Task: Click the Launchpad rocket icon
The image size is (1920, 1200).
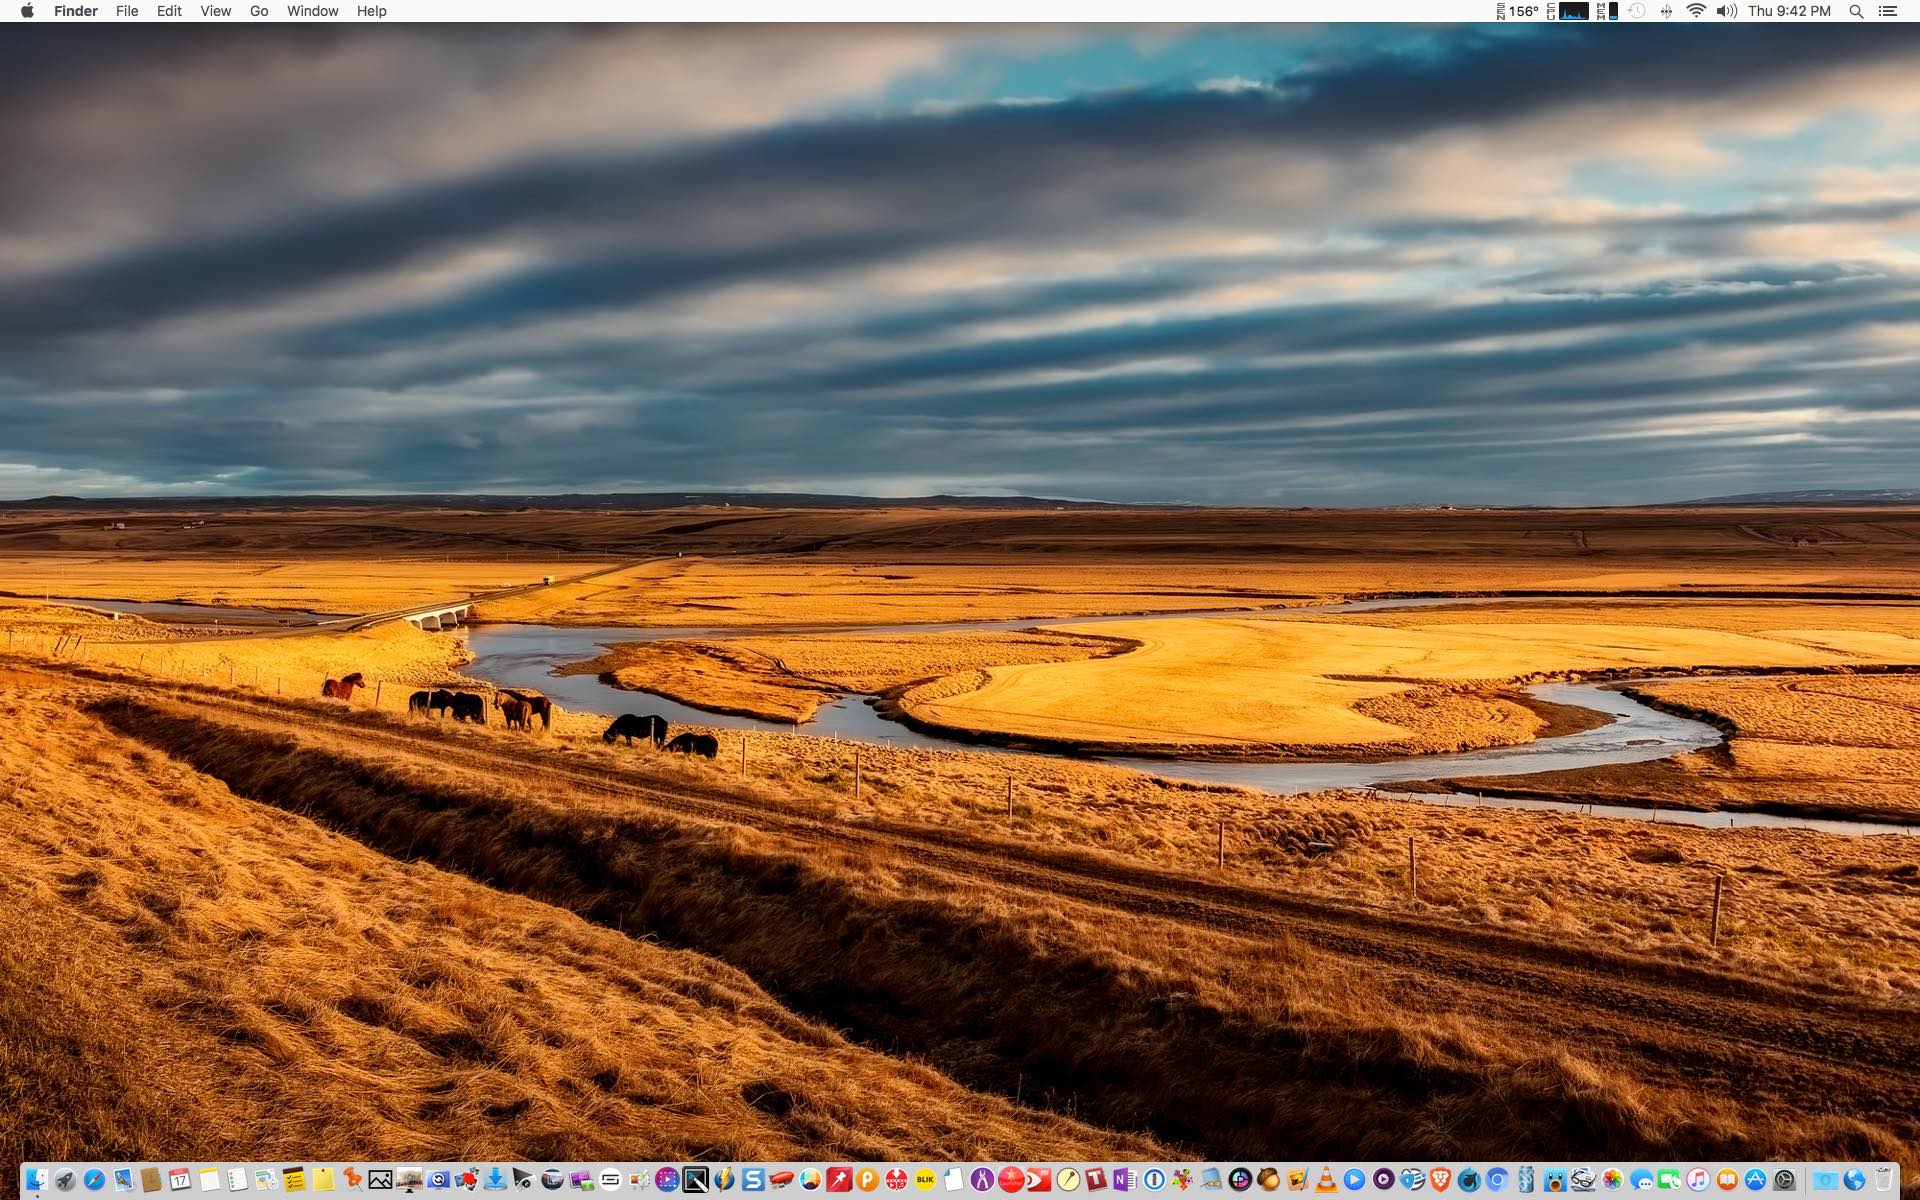Action: [x=65, y=1180]
